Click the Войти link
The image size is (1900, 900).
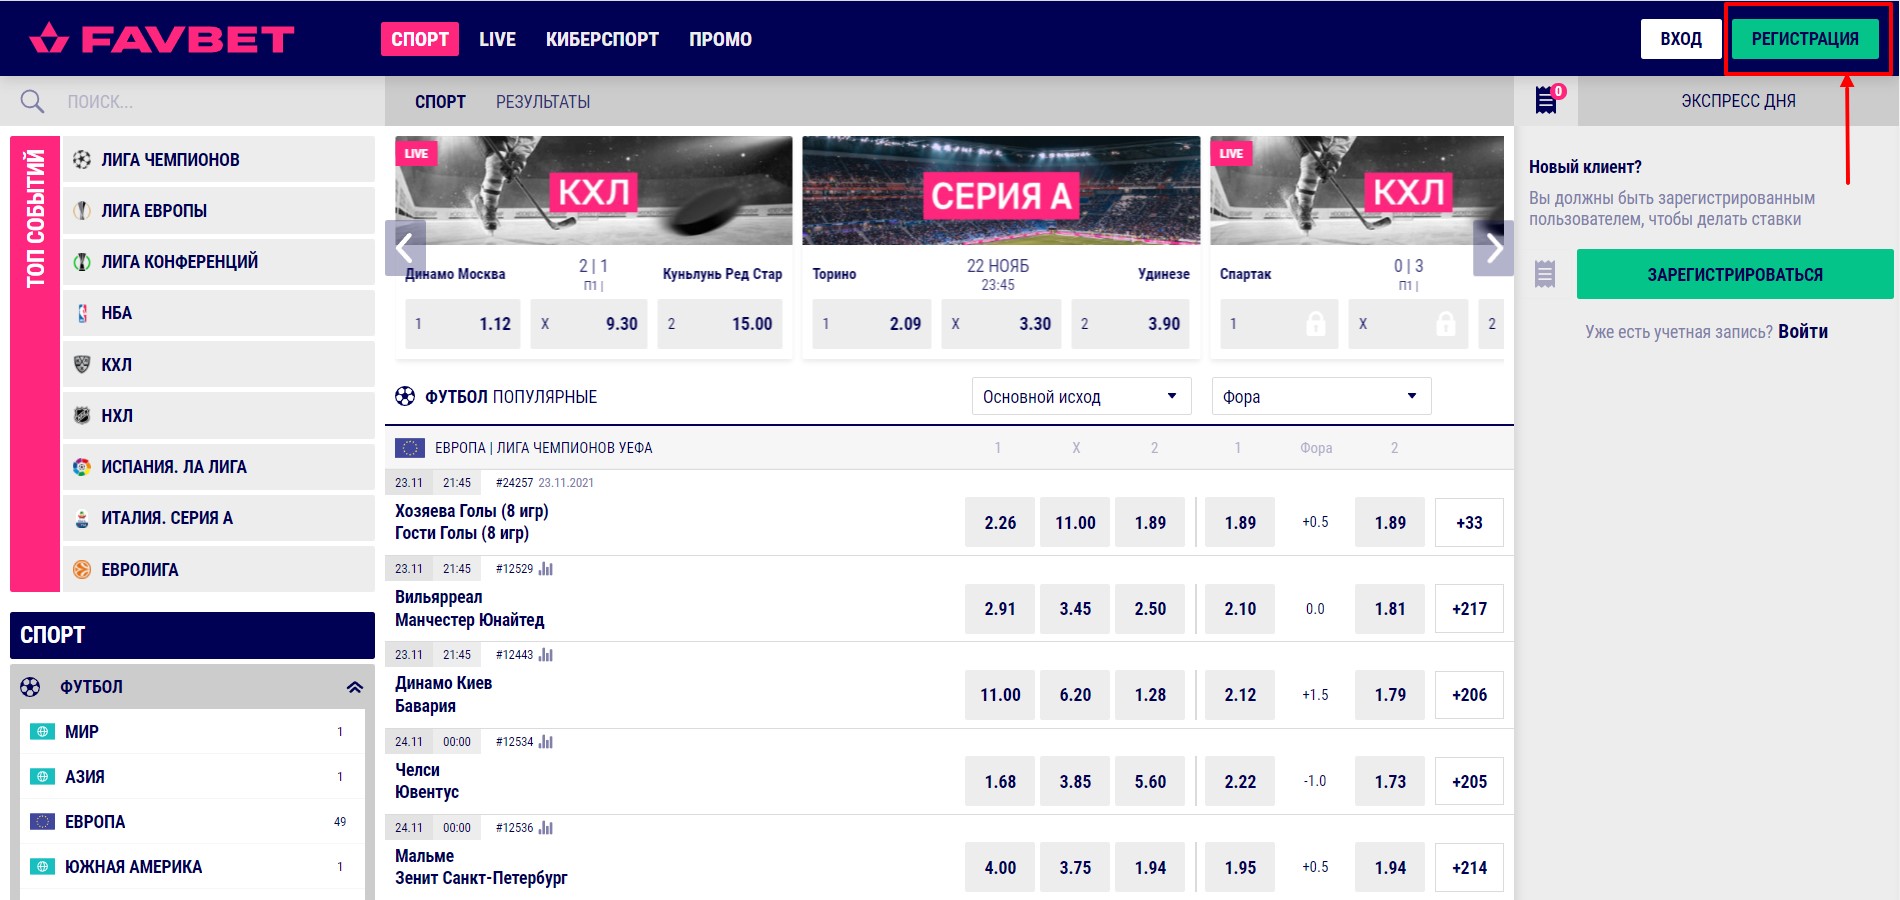1803,331
